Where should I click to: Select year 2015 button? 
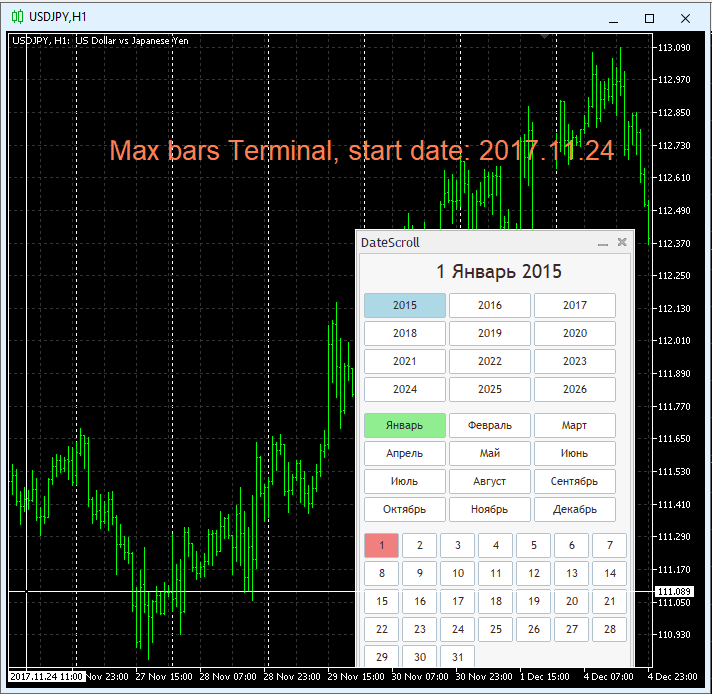click(405, 305)
